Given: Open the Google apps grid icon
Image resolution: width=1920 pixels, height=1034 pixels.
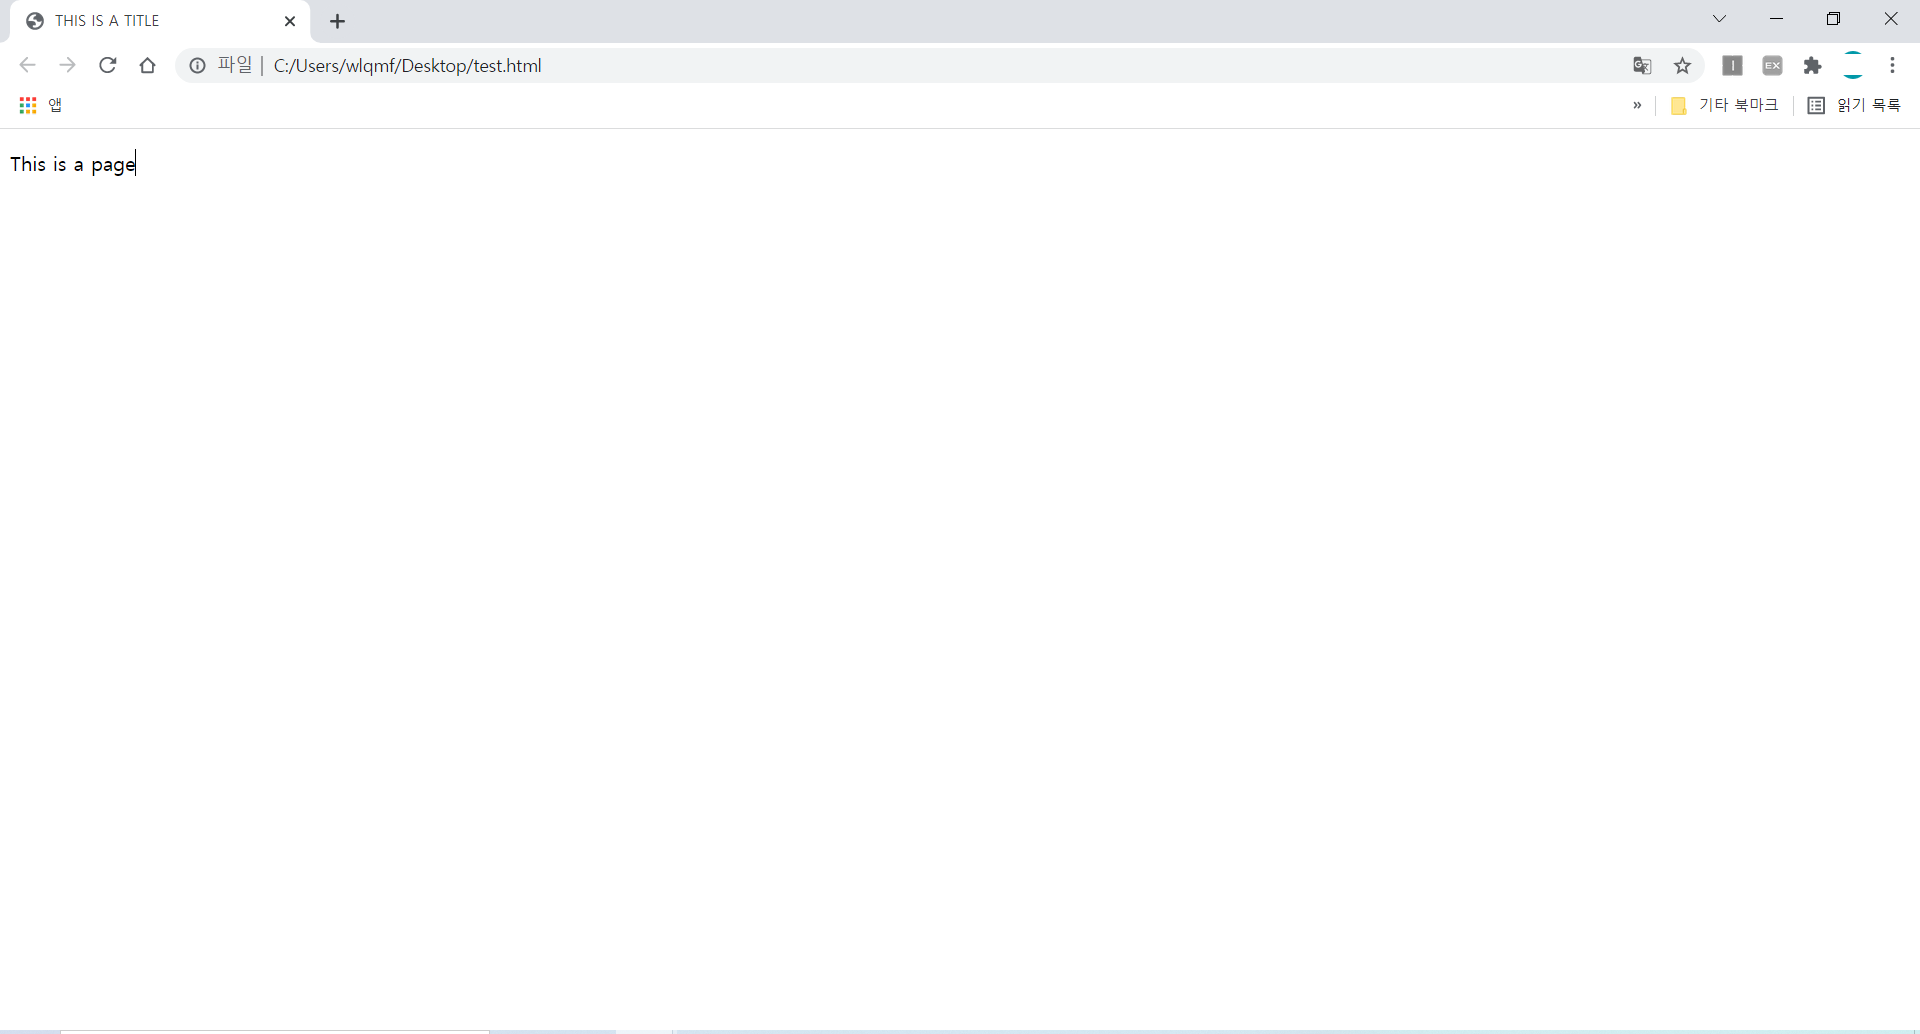Looking at the screenshot, I should pos(27,104).
